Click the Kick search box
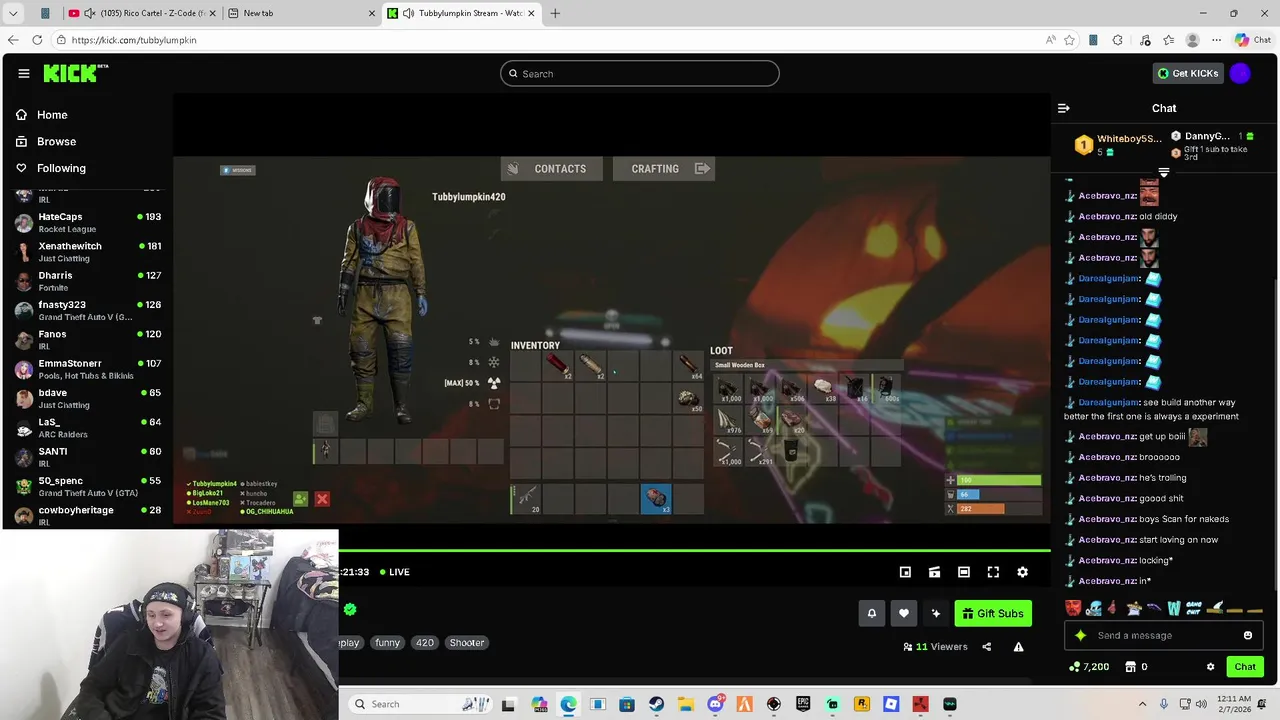The height and width of the screenshot is (720, 1280). click(640, 73)
